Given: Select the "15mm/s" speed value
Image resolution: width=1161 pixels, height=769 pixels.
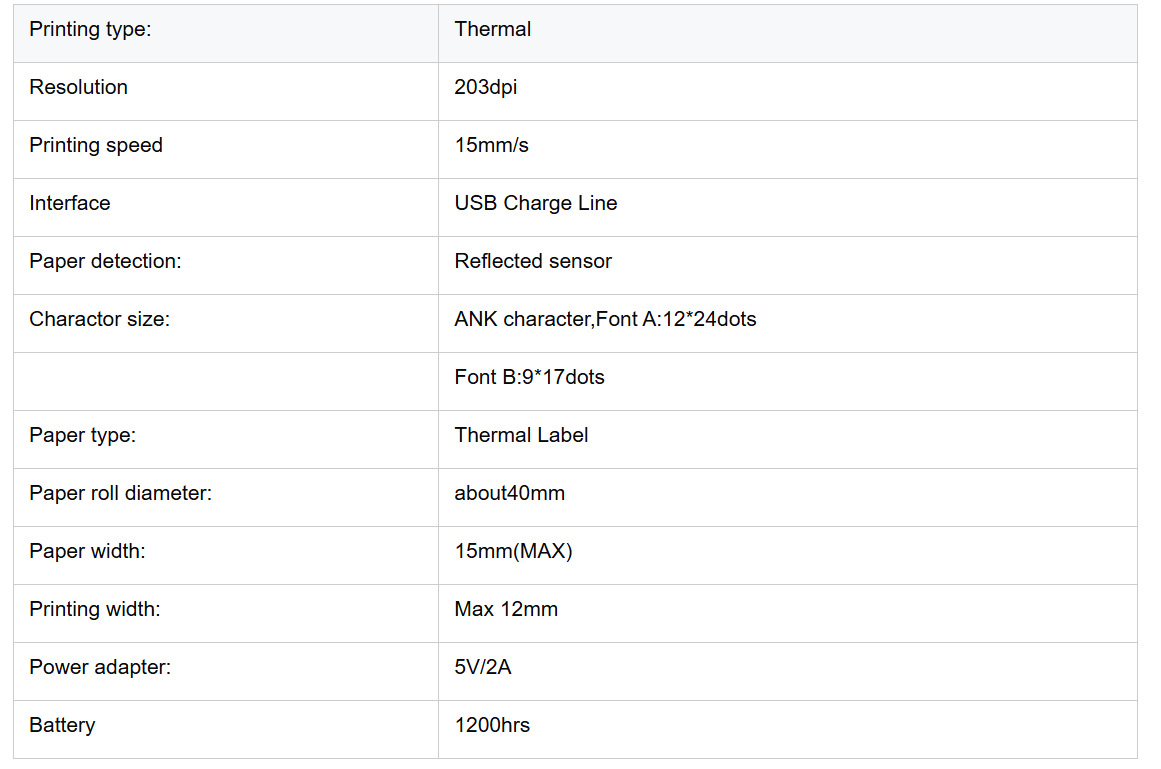Looking at the screenshot, I should tap(492, 145).
